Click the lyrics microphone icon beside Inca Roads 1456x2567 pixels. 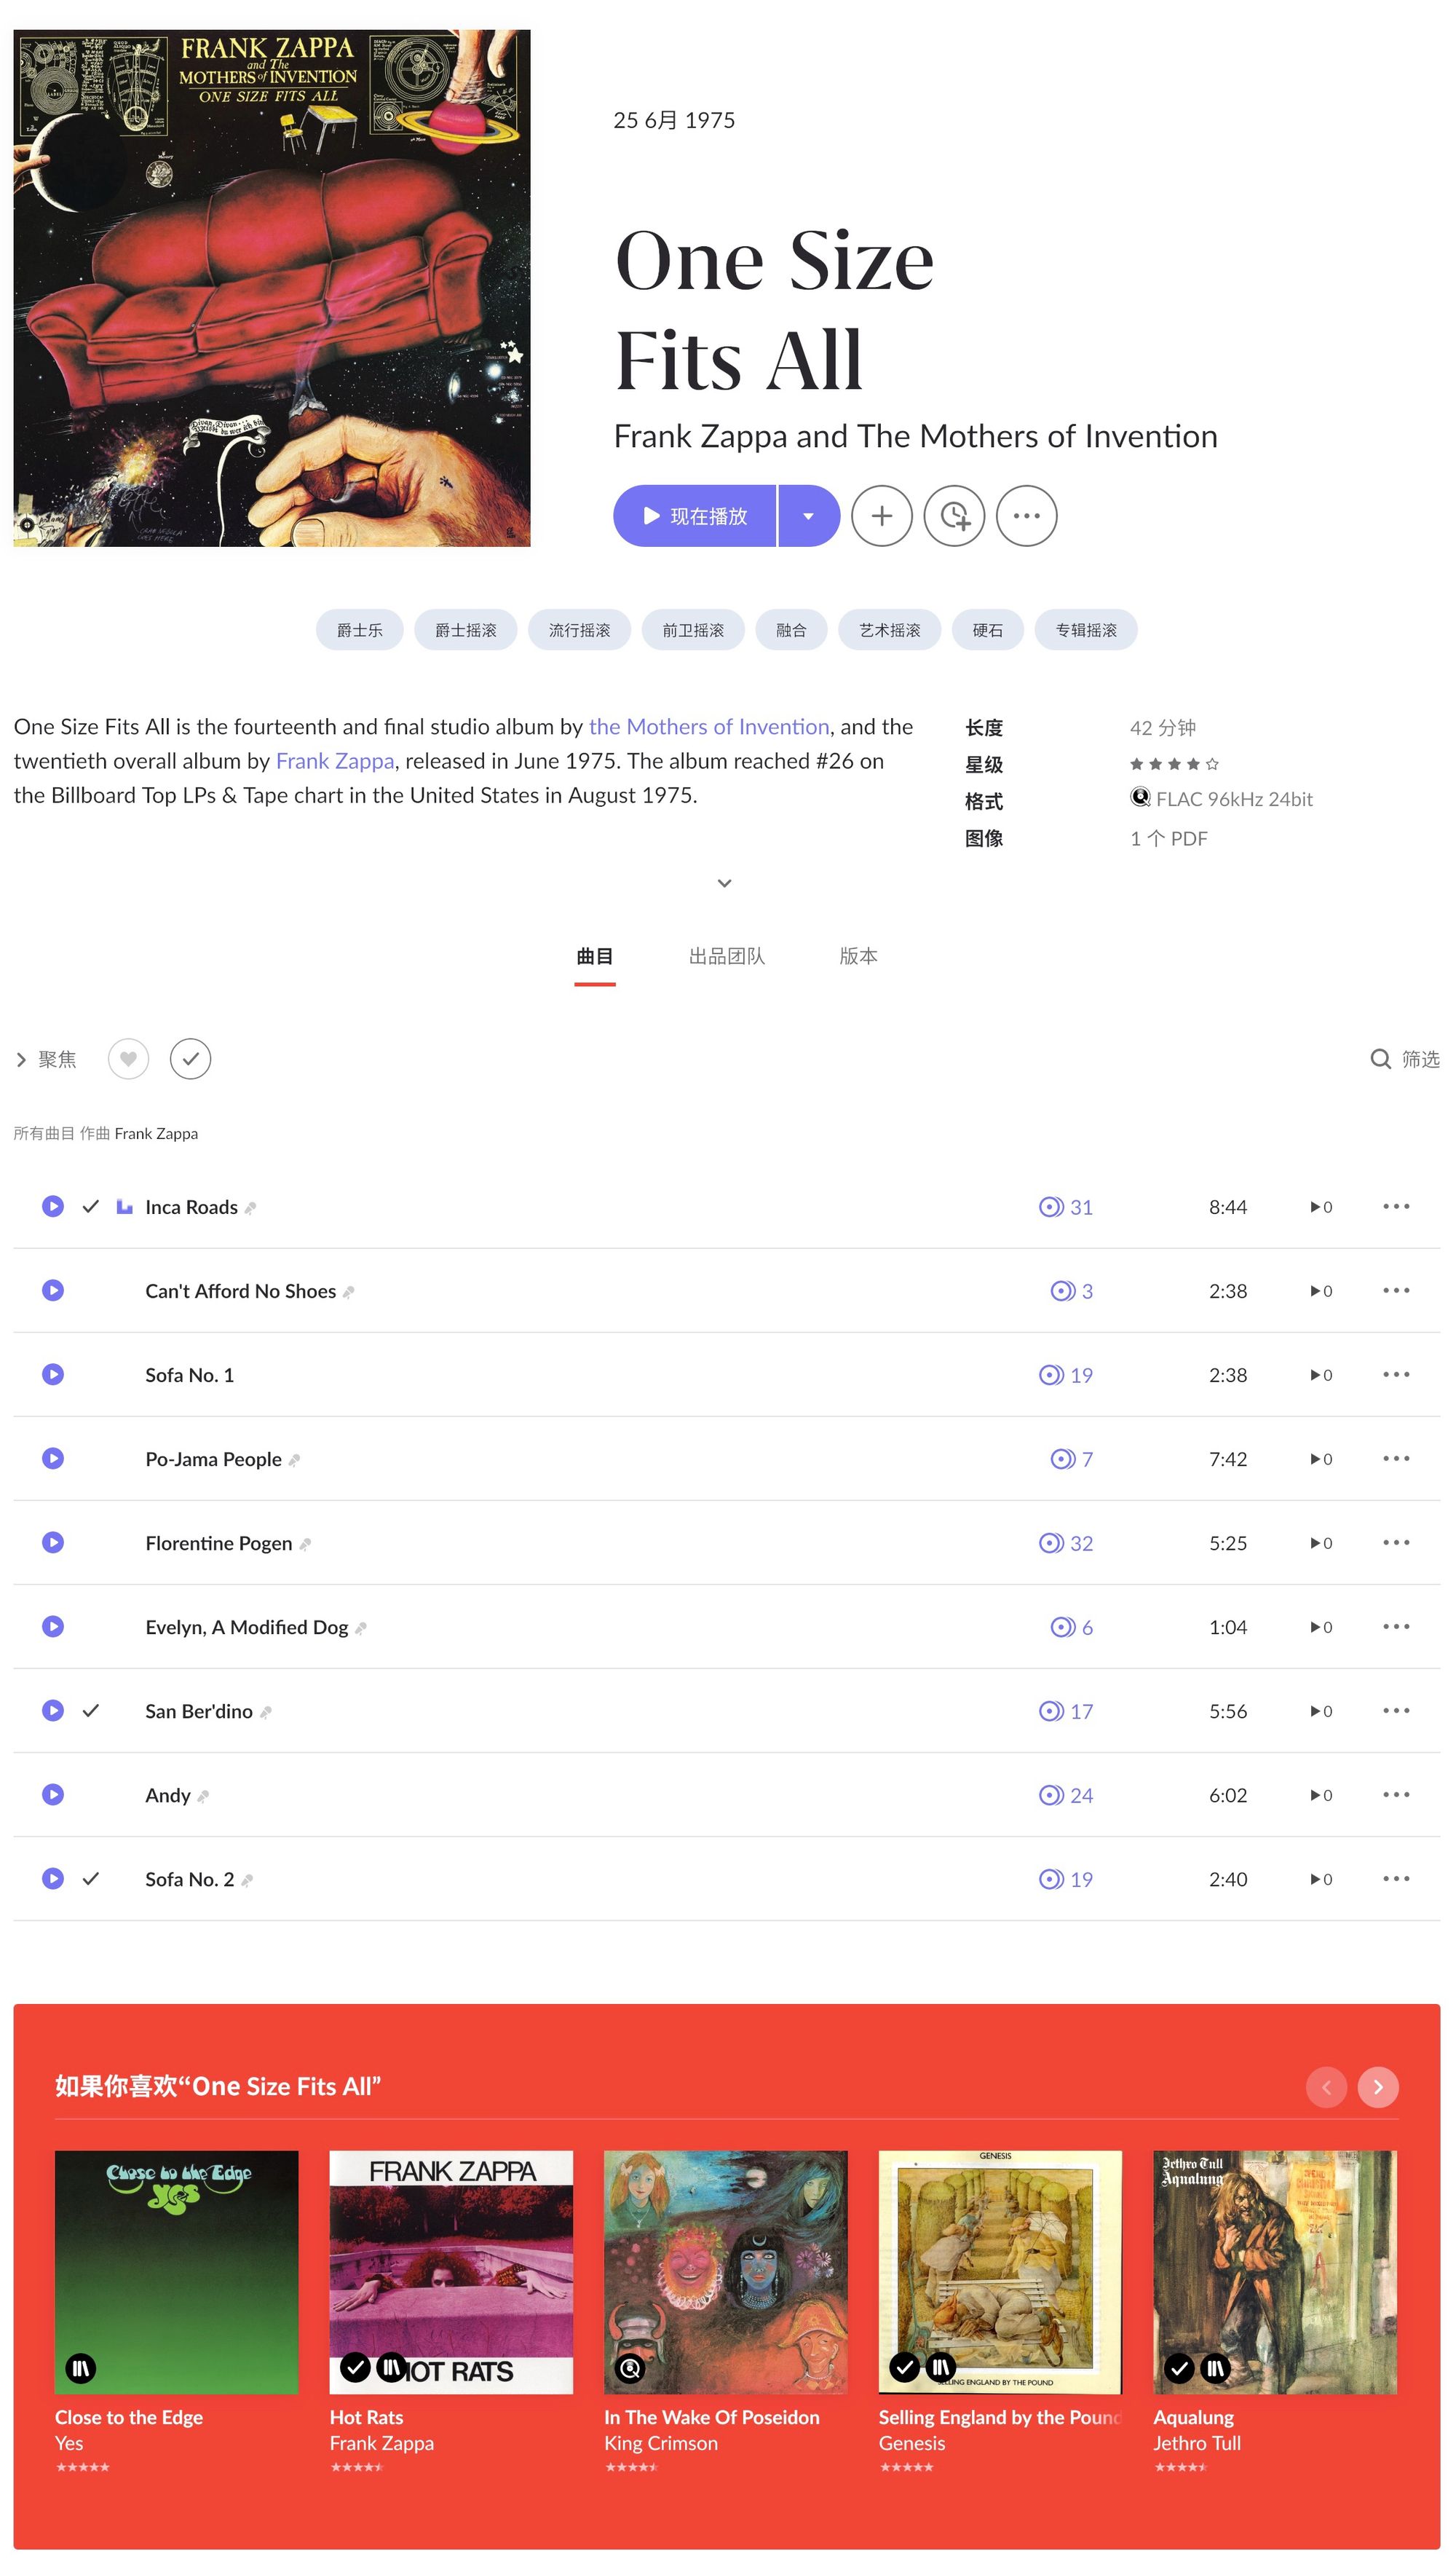pyautogui.click(x=250, y=1208)
